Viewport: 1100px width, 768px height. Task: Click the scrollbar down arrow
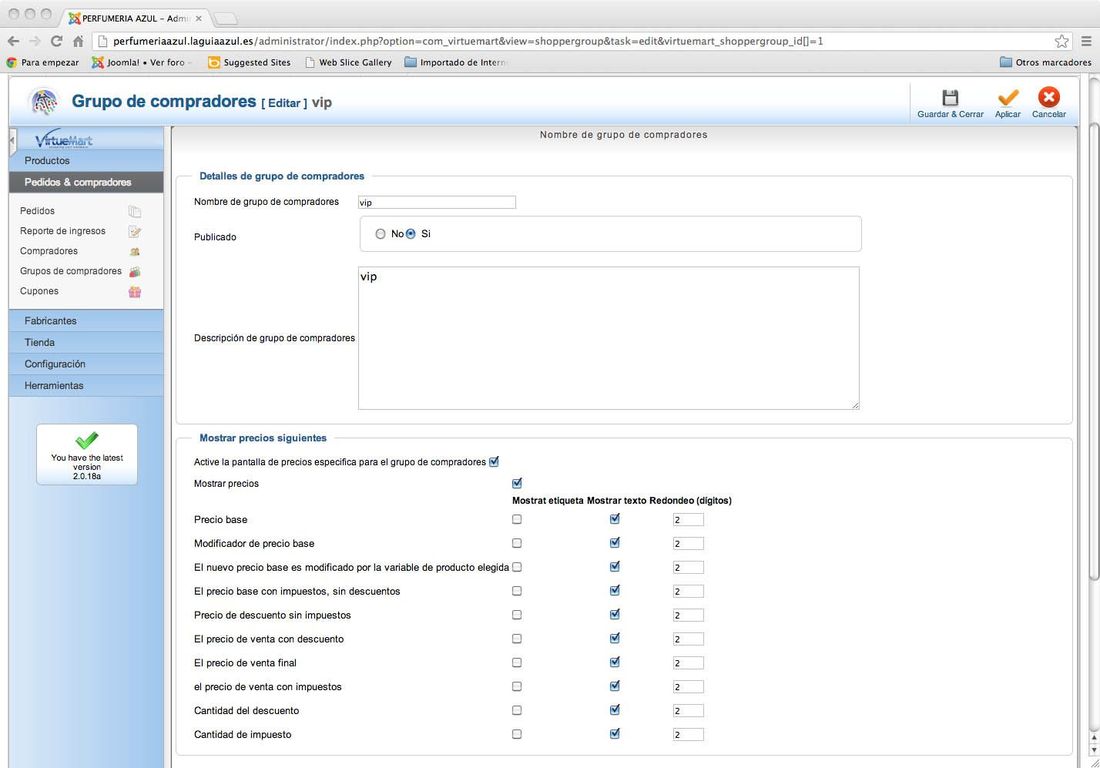tap(1094, 750)
